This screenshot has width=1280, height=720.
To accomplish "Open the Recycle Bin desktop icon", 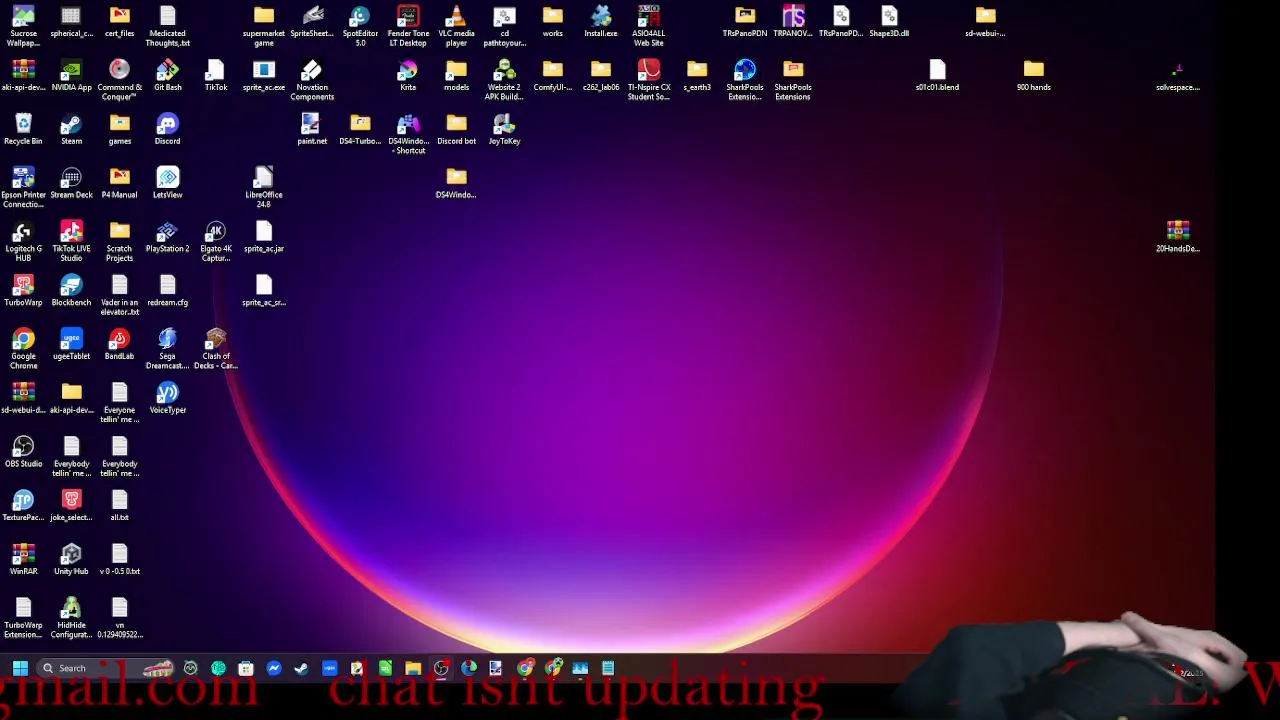I will pos(23,129).
